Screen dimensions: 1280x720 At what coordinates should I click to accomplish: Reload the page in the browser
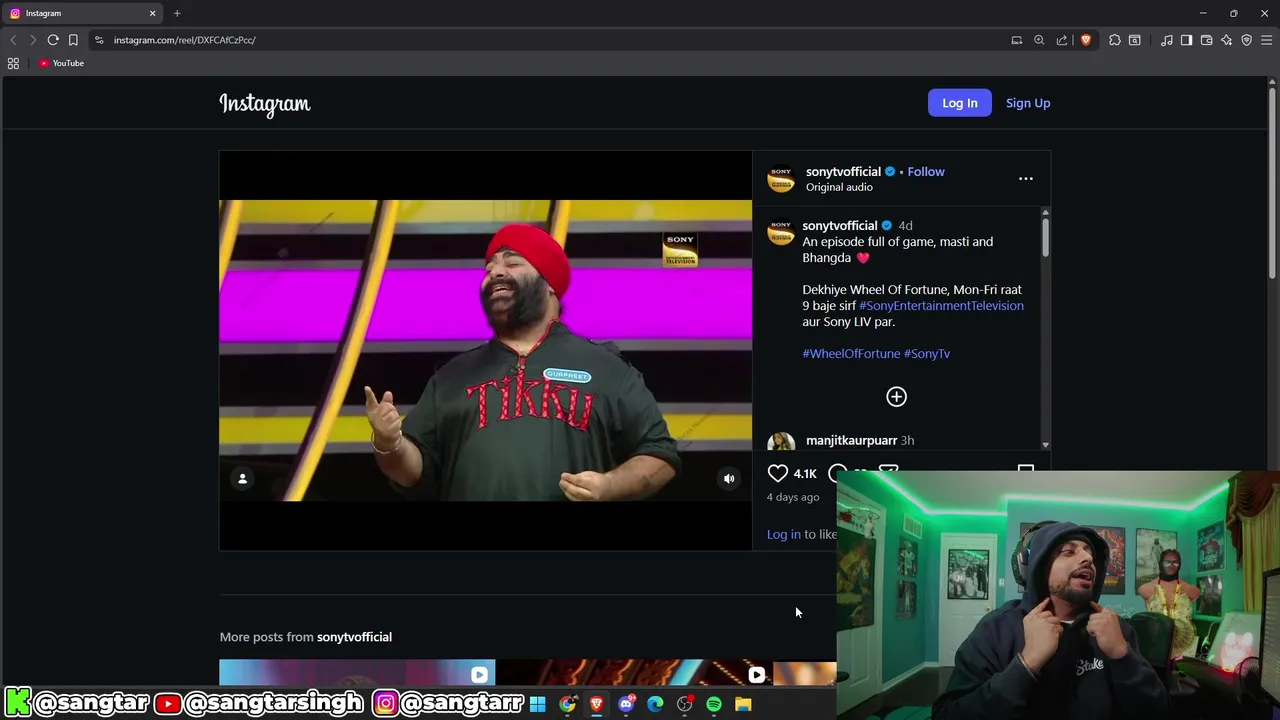(x=53, y=40)
